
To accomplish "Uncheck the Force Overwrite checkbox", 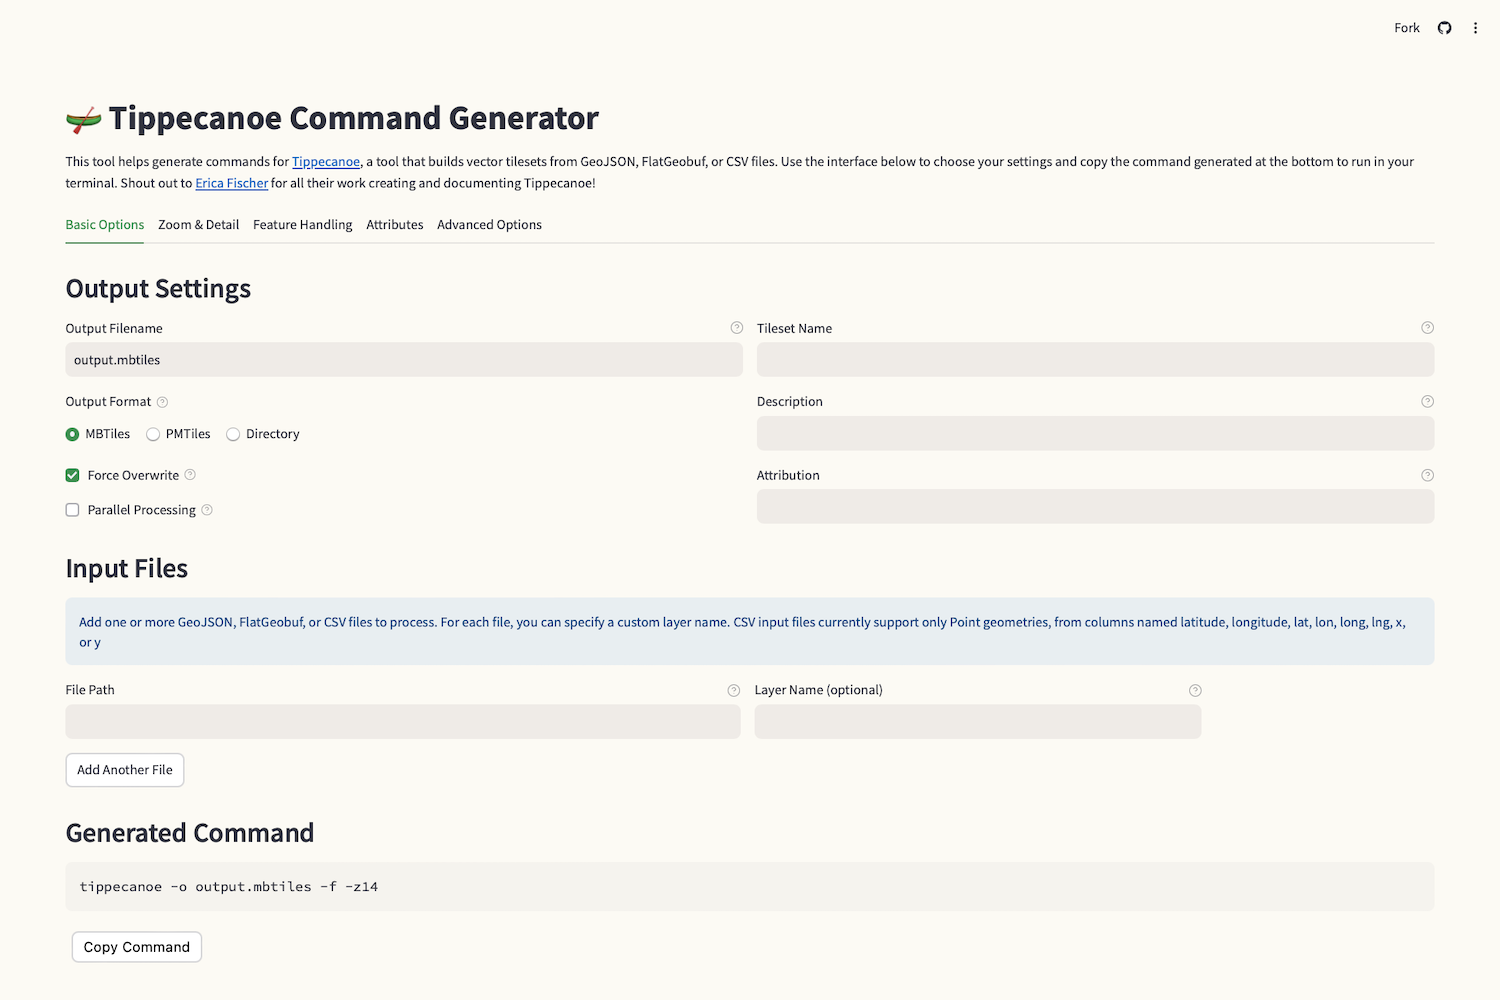I will point(72,475).
